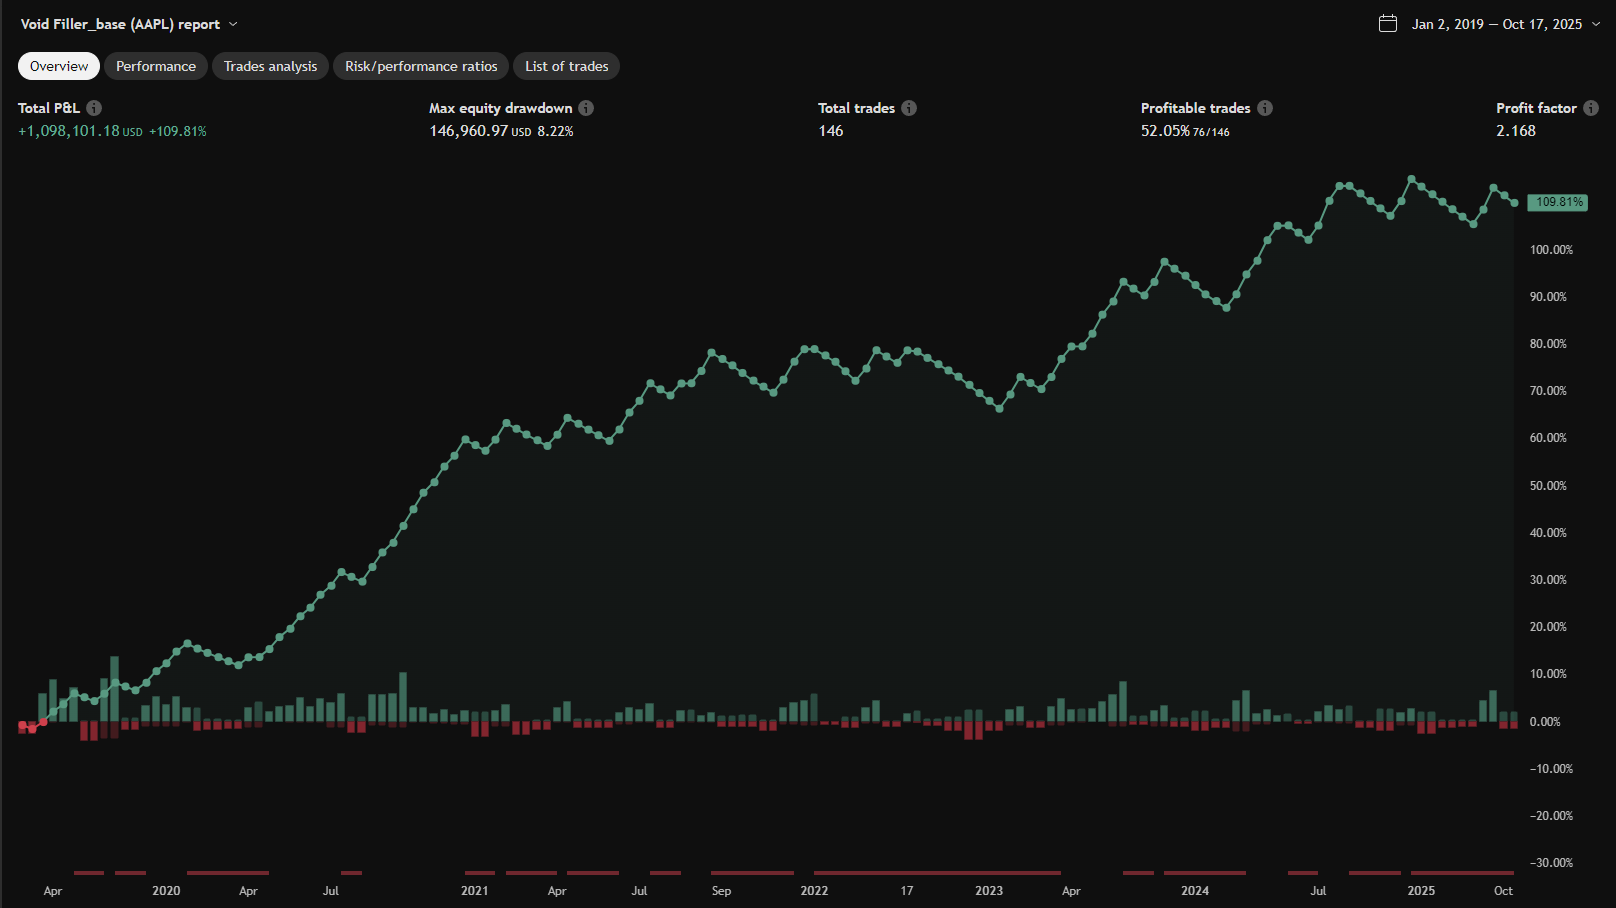The image size is (1616, 908).
Task: Click the 2022 label on time axis
Action: 814,890
